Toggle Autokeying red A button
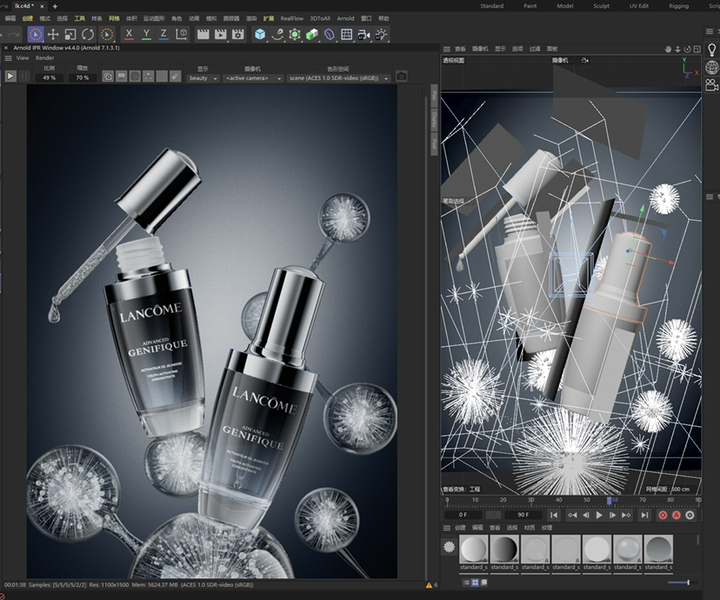The height and width of the screenshot is (600, 720). point(676,515)
